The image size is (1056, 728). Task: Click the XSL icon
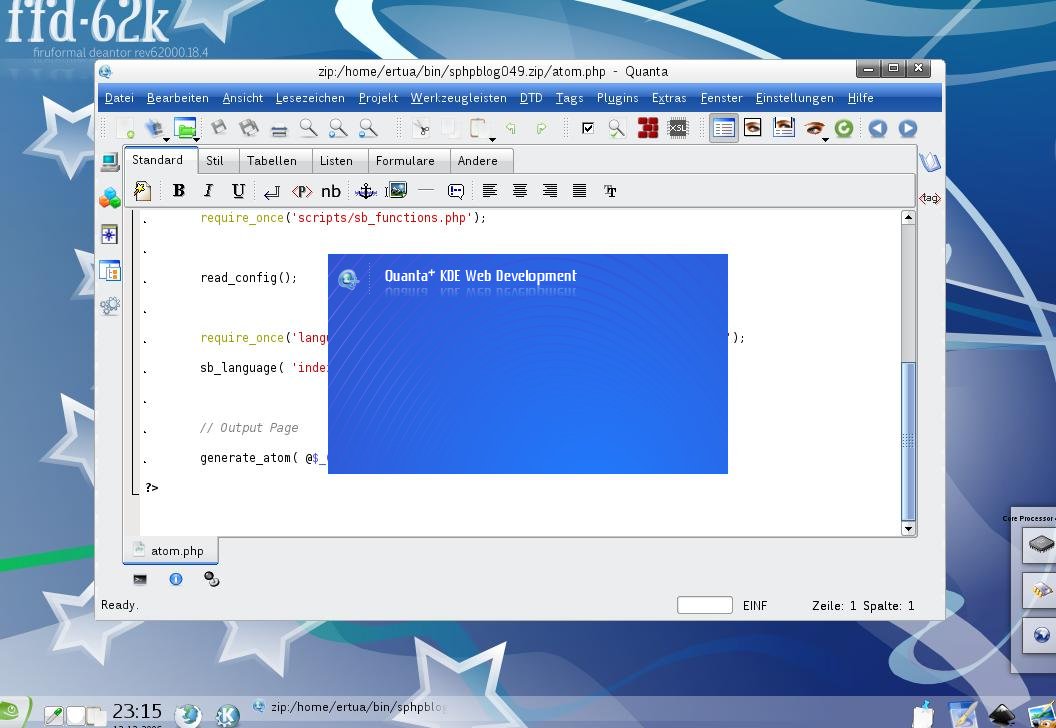[x=678, y=128]
